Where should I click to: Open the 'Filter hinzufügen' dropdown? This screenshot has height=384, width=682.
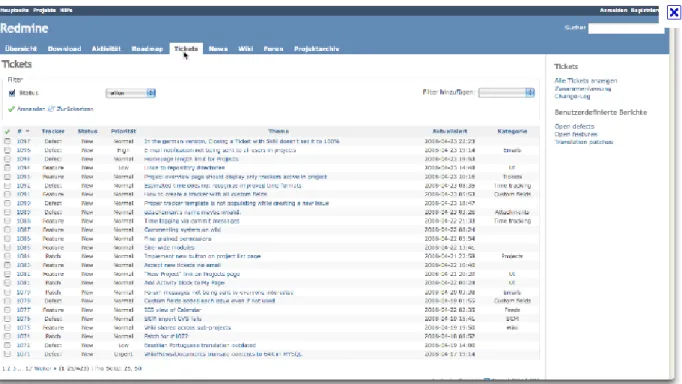(506, 93)
